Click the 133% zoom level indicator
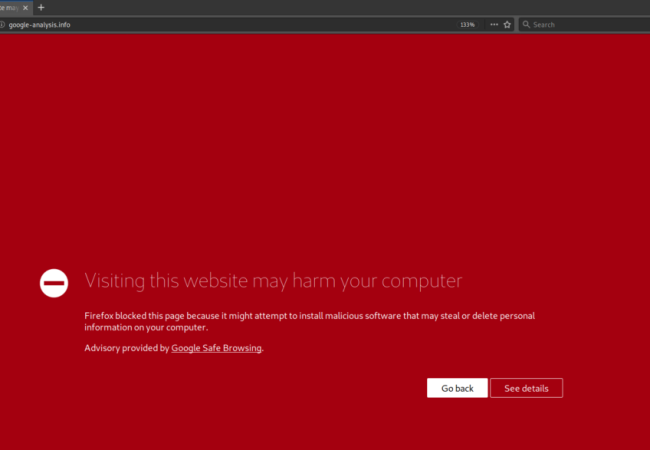 point(467,25)
